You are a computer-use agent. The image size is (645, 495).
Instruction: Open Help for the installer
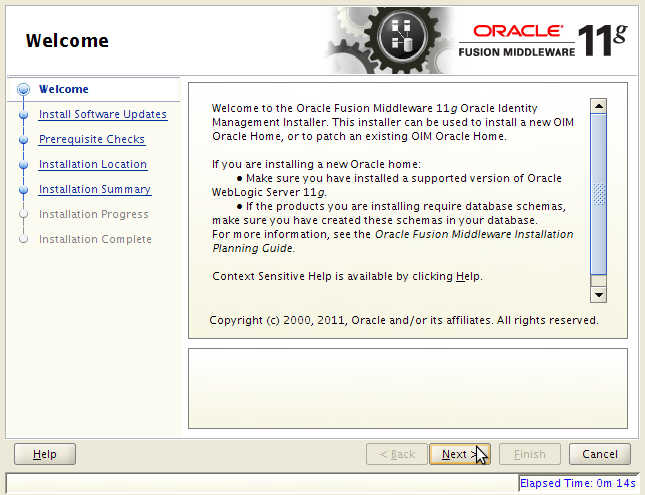pyautogui.click(x=45, y=454)
